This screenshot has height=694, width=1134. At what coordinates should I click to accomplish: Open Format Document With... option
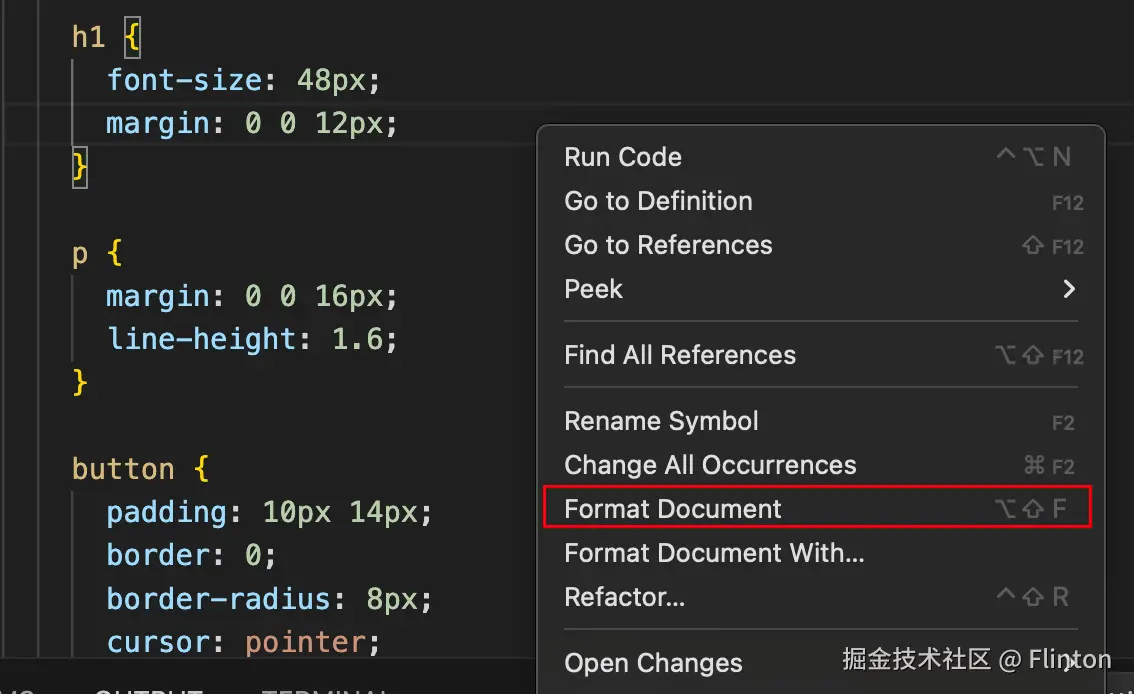714,553
